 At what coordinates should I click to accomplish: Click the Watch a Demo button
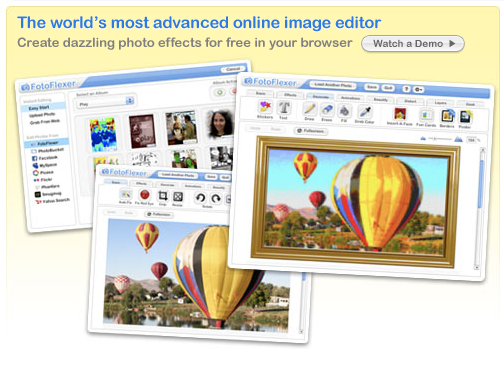tap(413, 44)
